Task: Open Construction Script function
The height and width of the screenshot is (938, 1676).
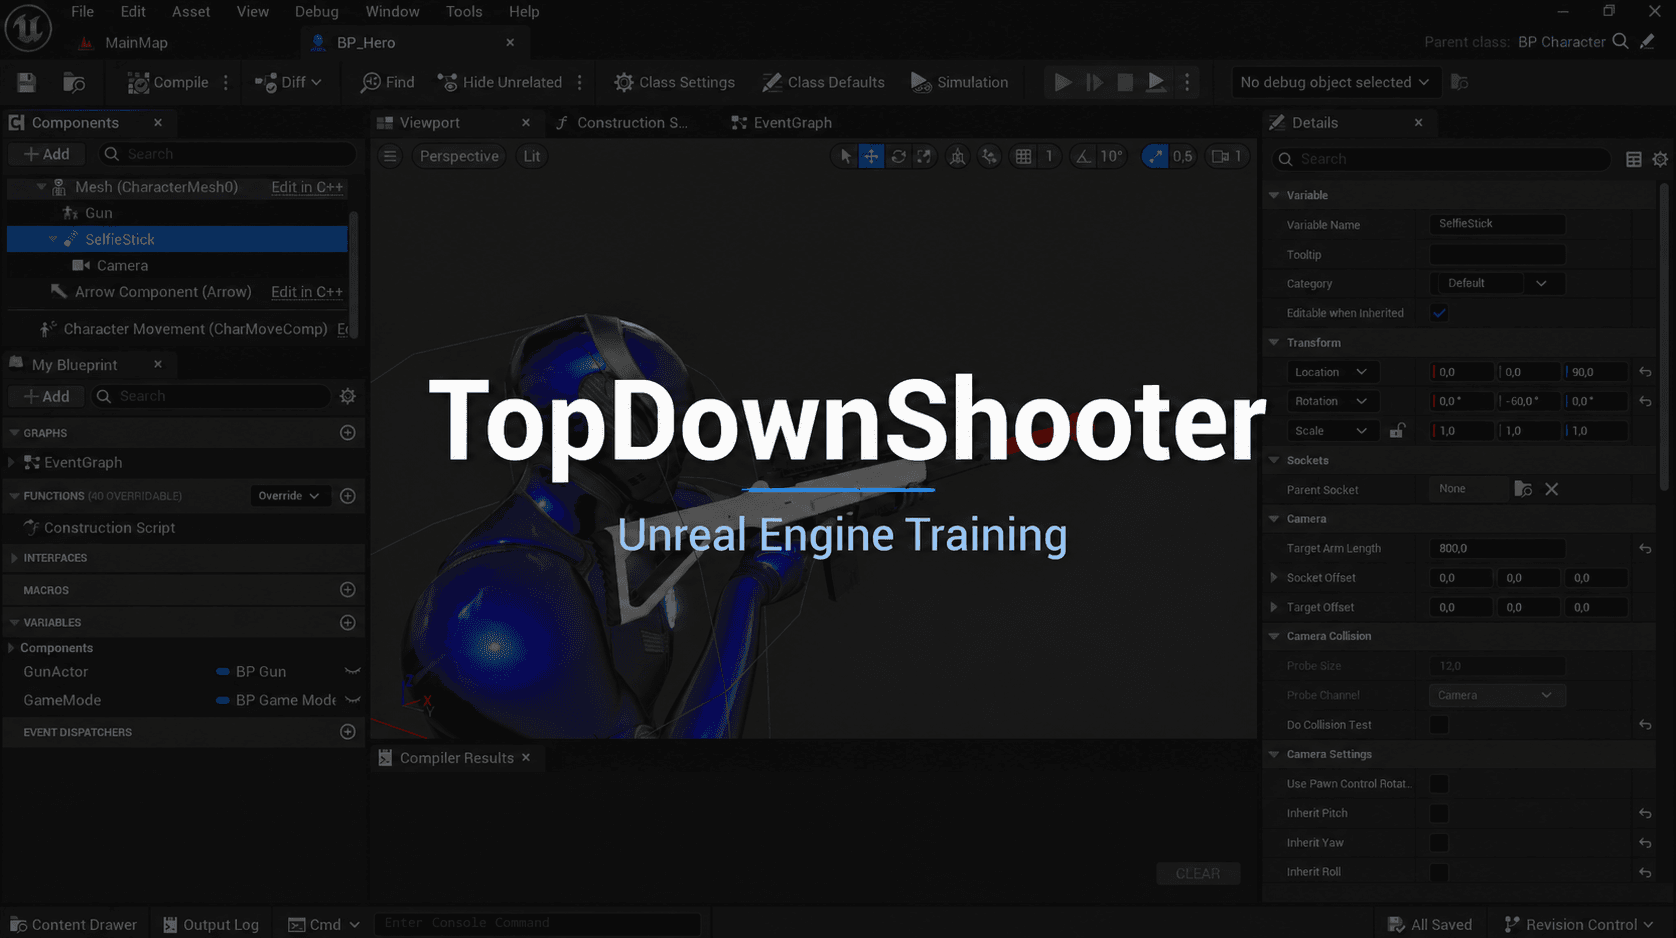Action: click(109, 527)
